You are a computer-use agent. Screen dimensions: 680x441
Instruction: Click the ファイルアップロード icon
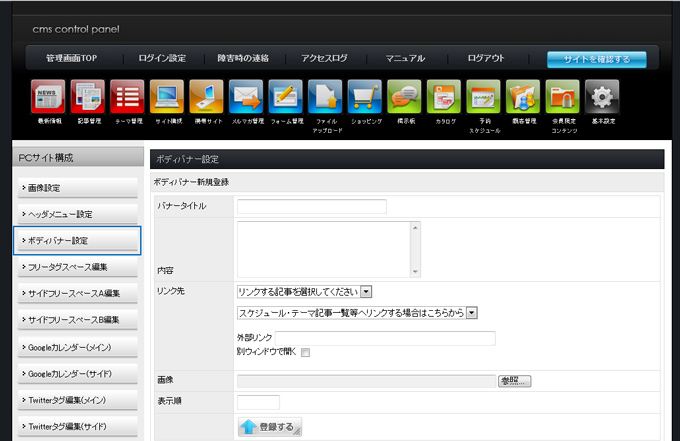325,97
